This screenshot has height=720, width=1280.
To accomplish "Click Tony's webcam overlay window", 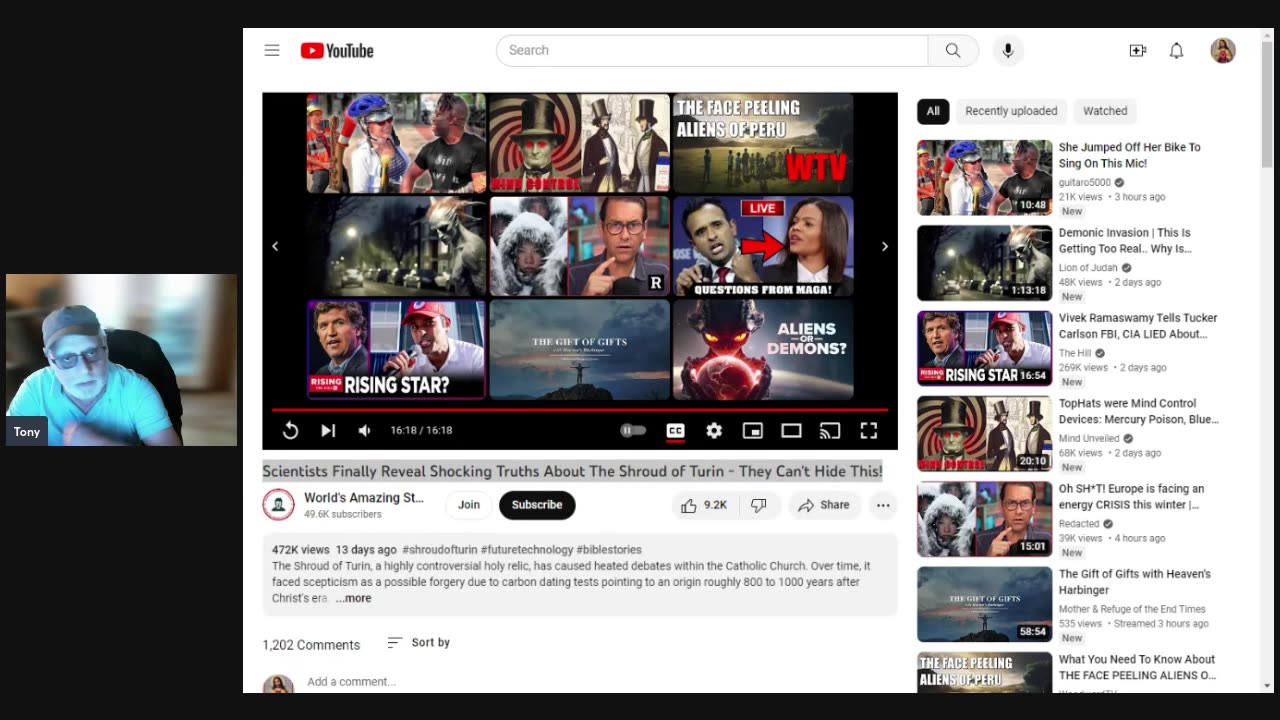I will pos(121,360).
